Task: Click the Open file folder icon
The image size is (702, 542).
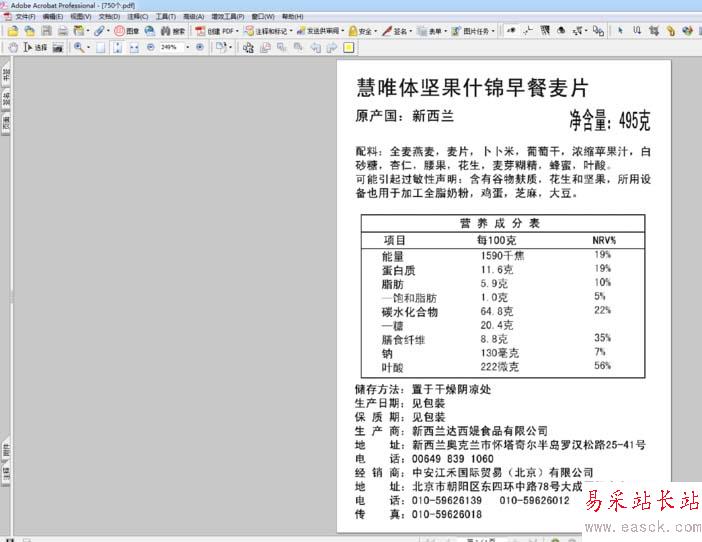Action: point(13,31)
